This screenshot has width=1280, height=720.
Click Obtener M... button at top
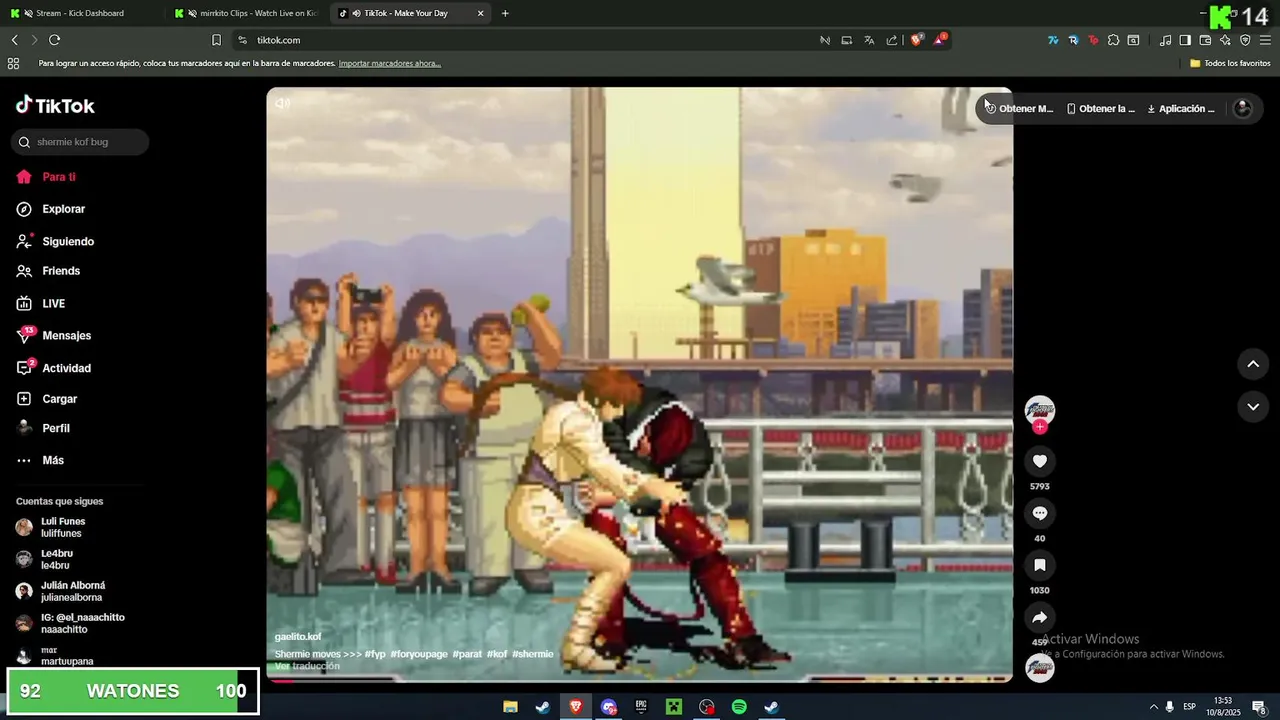point(1020,109)
